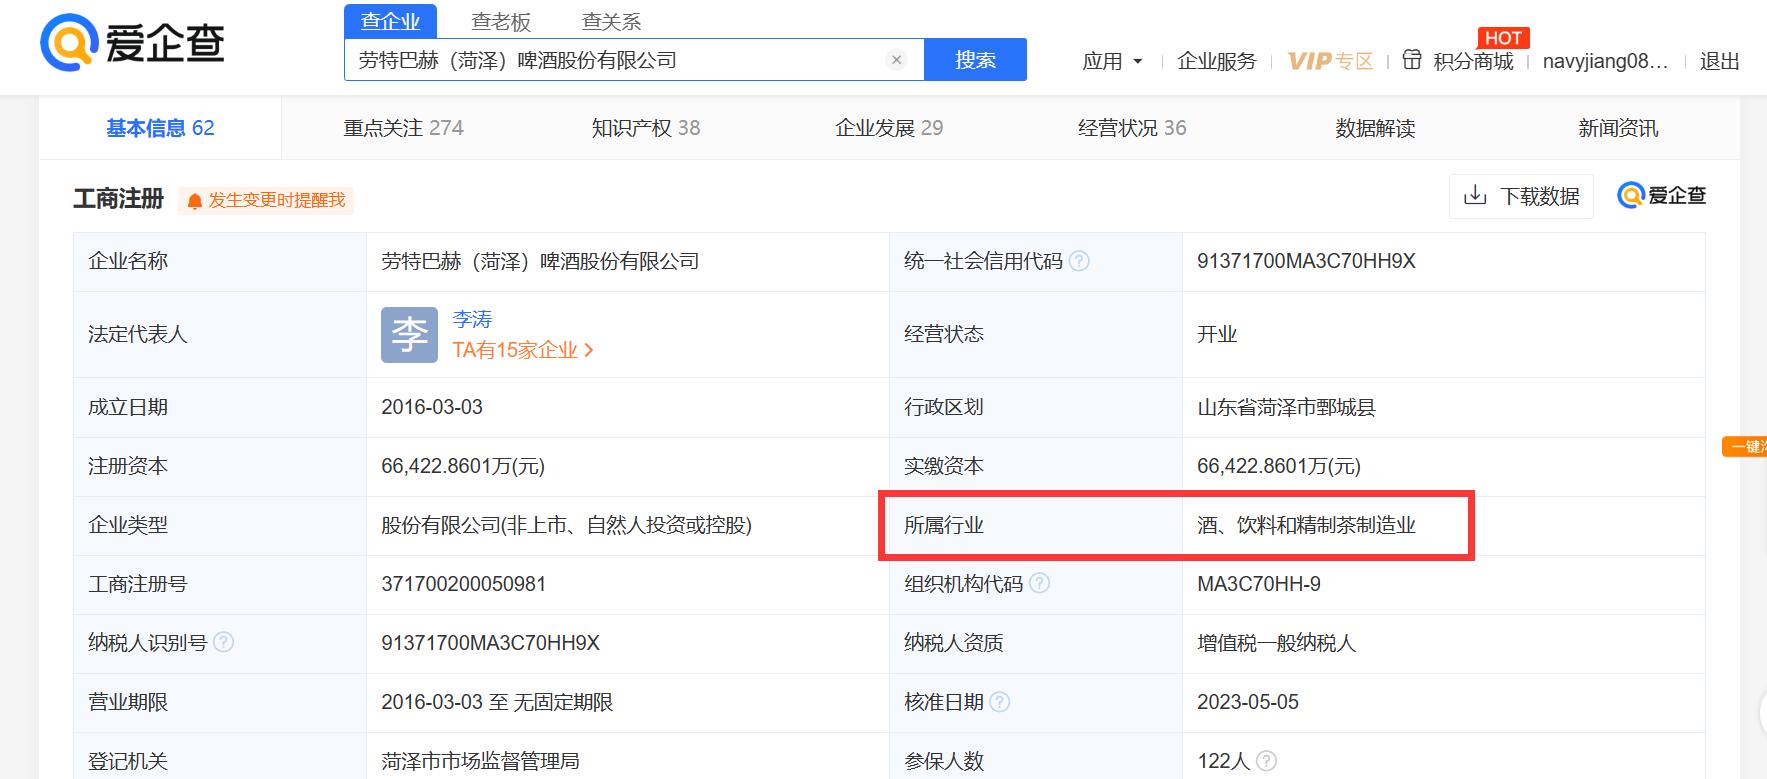The width and height of the screenshot is (1767, 779).
Task: Click 山东省菏泽市鄄城县 region value
Action: pos(1286,407)
